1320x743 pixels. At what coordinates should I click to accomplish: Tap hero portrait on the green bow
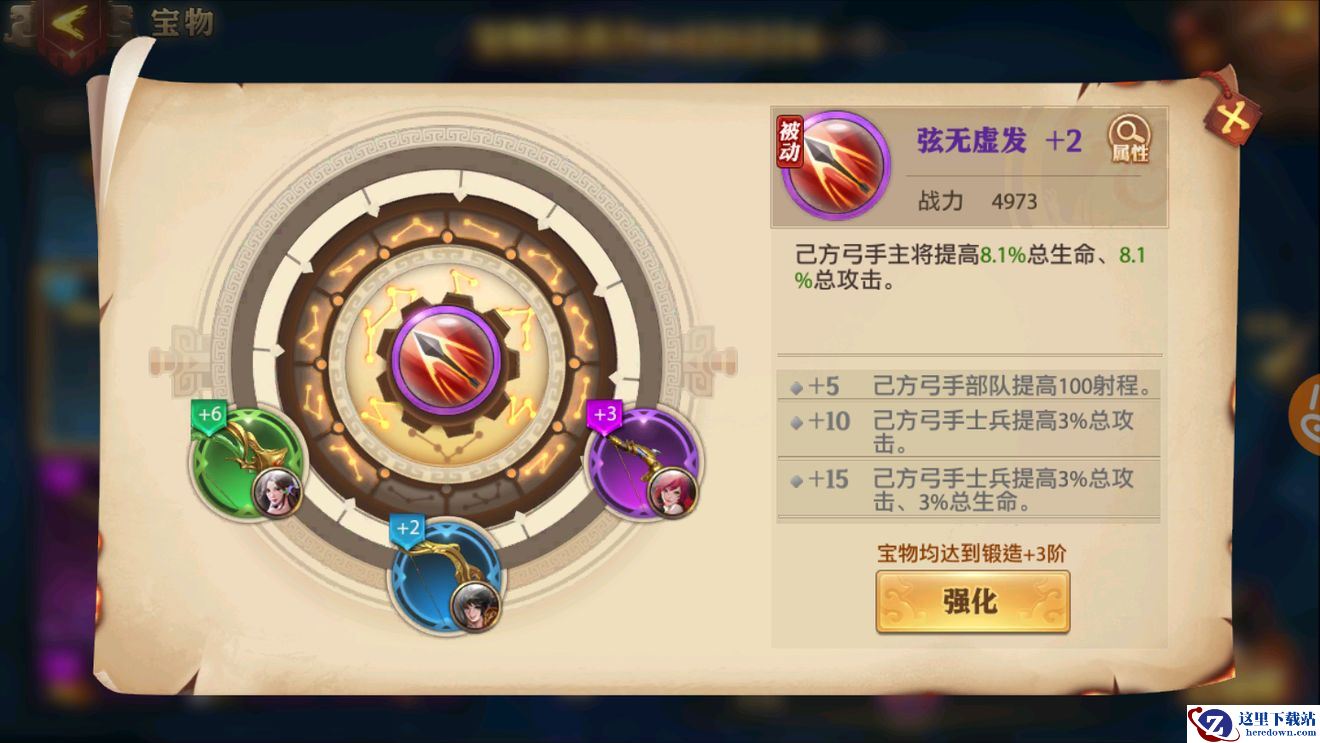pos(277,491)
